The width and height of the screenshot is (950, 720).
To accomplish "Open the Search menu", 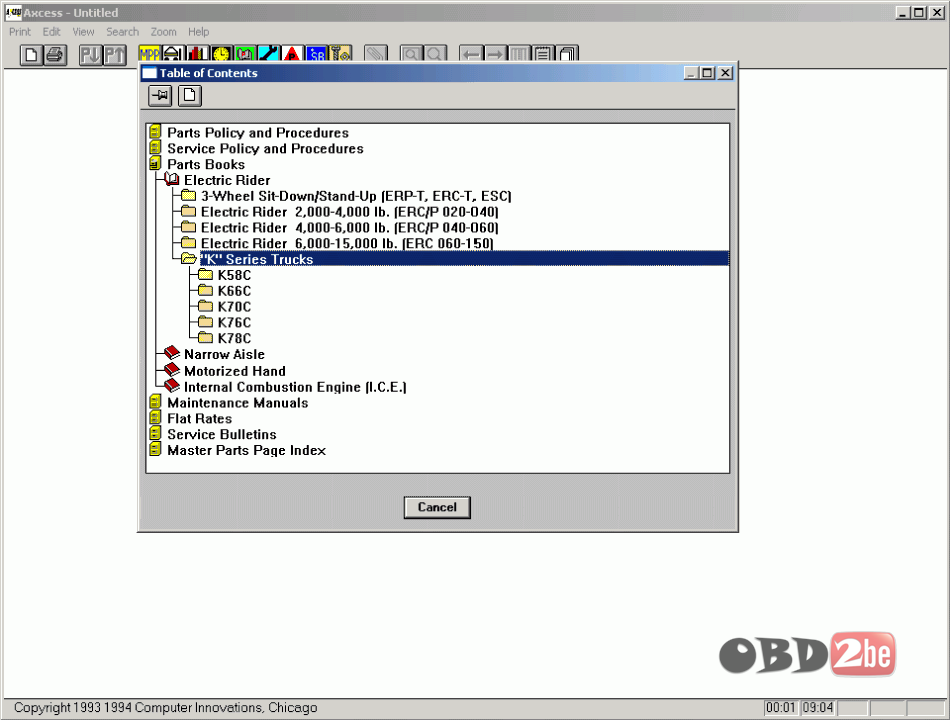I will (x=122, y=32).
